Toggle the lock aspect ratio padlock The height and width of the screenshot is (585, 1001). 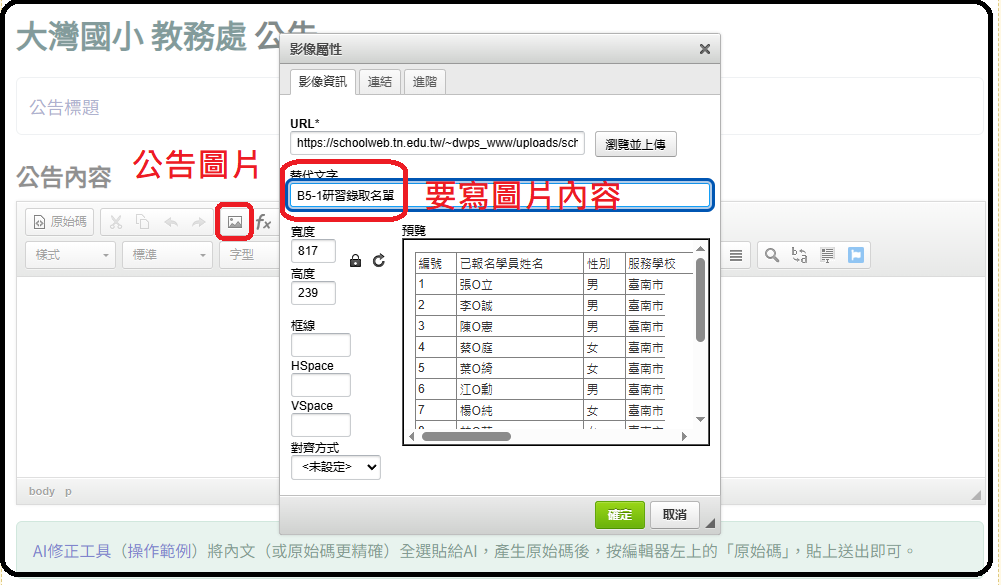(355, 261)
